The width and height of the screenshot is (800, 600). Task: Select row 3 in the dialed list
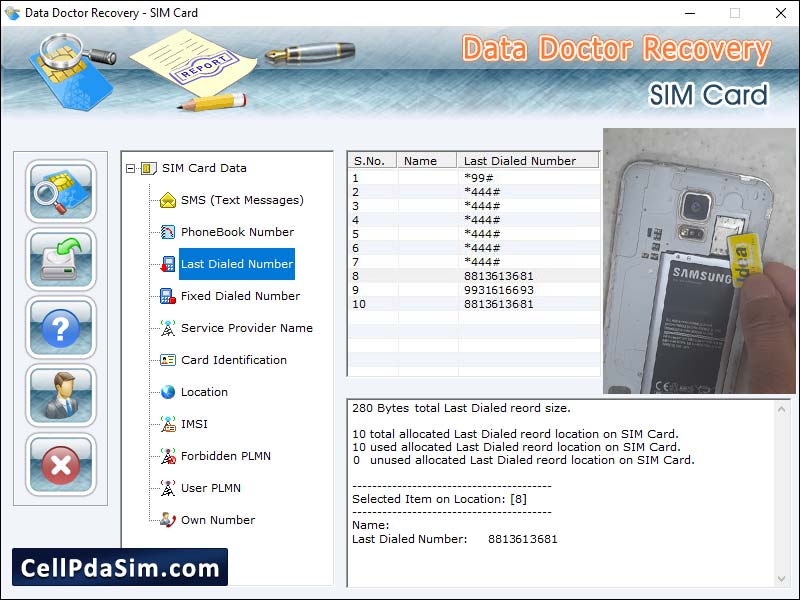pyautogui.click(x=473, y=206)
